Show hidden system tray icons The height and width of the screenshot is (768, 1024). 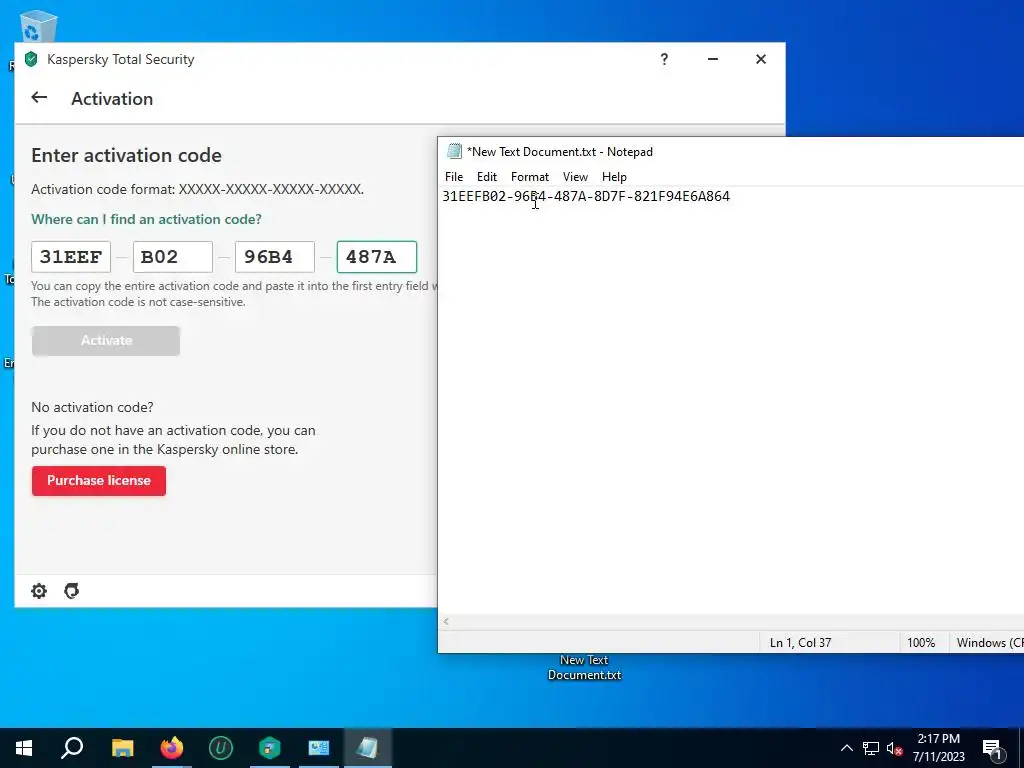coord(846,748)
